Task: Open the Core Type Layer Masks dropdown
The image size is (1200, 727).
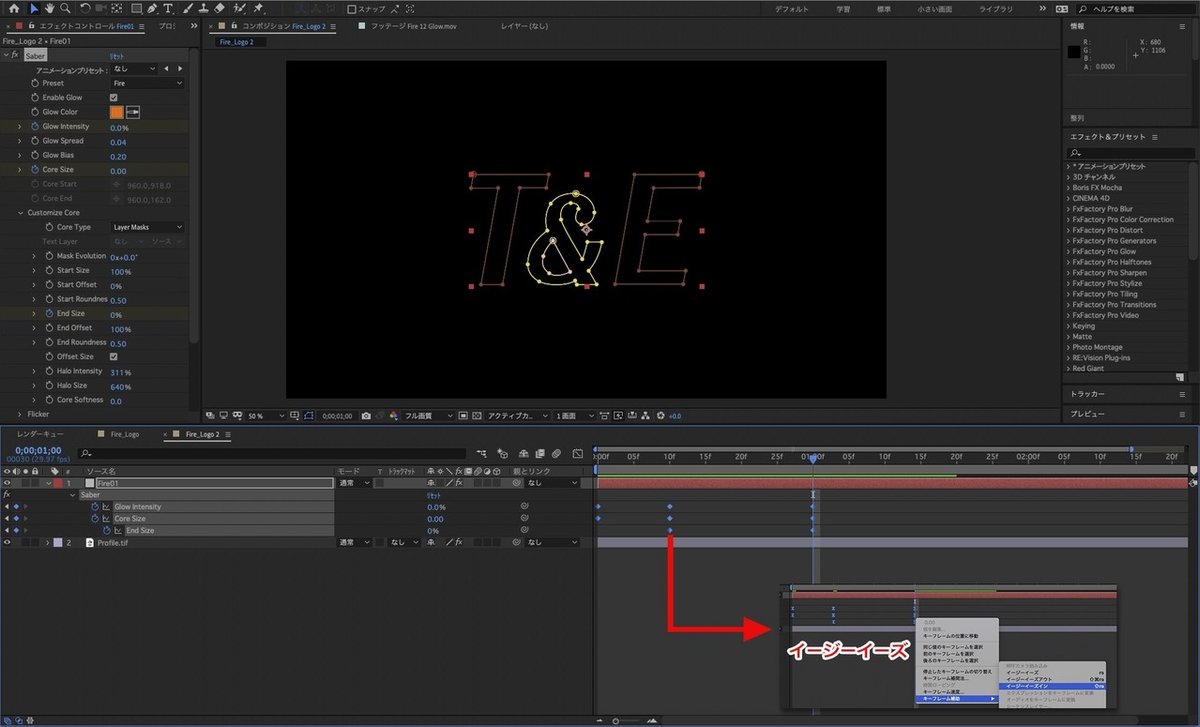Action: [x=146, y=228]
